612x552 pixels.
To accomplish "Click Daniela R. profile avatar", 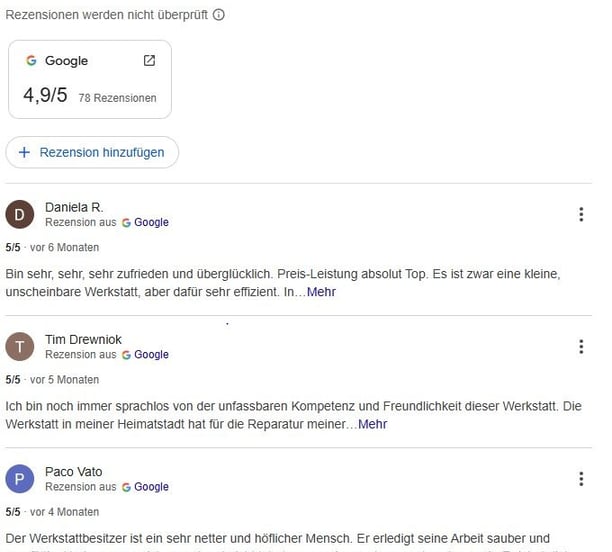I will pyautogui.click(x=20, y=214).
